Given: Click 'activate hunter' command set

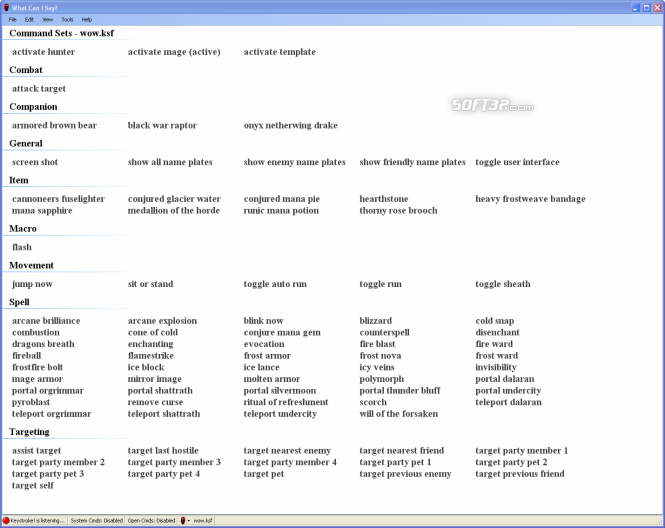Looking at the screenshot, I should [x=43, y=52].
